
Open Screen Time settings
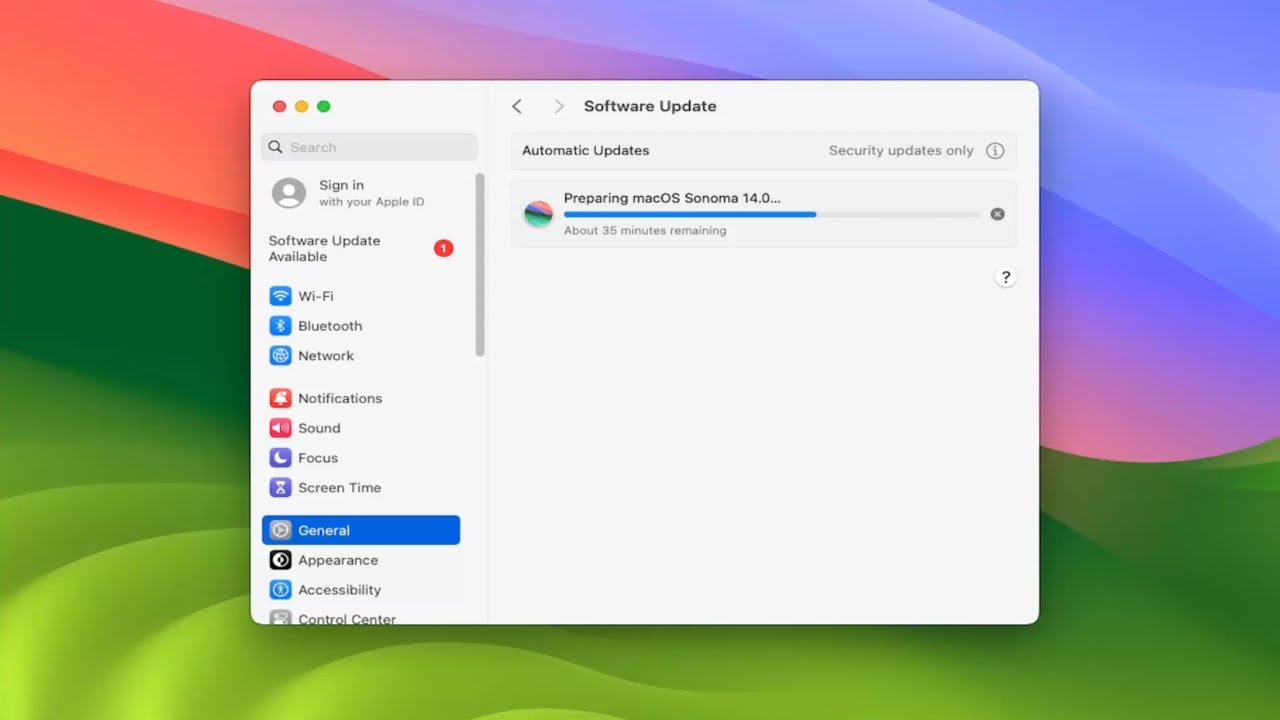coord(361,488)
